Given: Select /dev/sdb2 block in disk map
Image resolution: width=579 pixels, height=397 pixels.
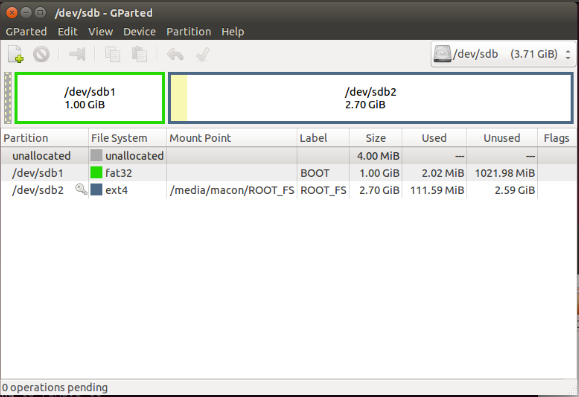Looking at the screenshot, I should [371, 98].
